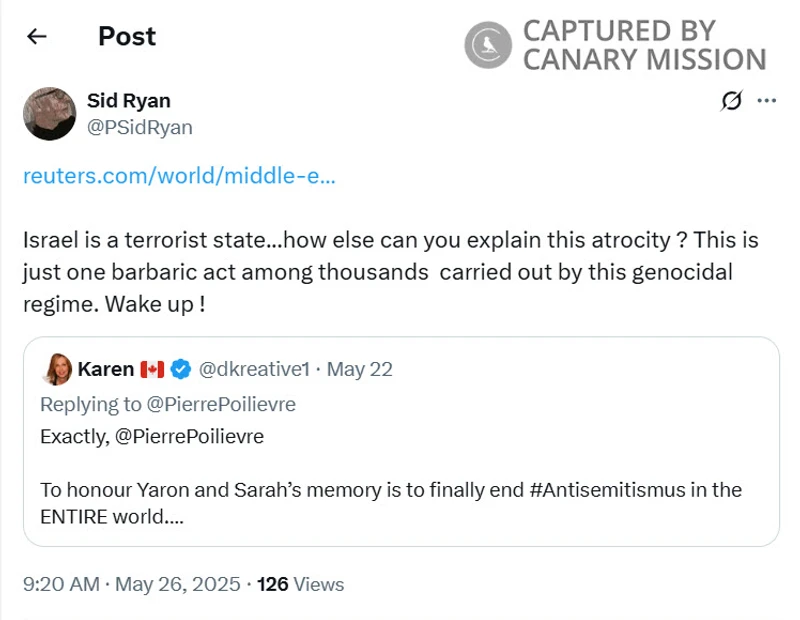Open the three-dot more options menu
The image size is (800, 620).
click(767, 100)
